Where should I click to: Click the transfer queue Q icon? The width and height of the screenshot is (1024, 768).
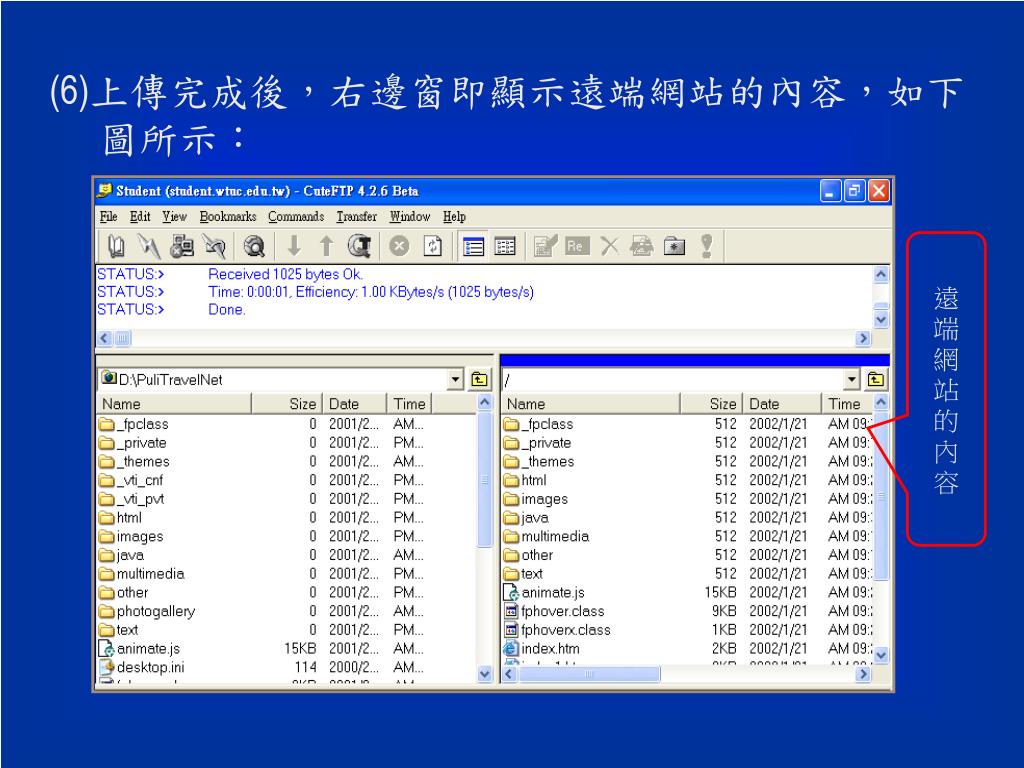tap(360, 246)
